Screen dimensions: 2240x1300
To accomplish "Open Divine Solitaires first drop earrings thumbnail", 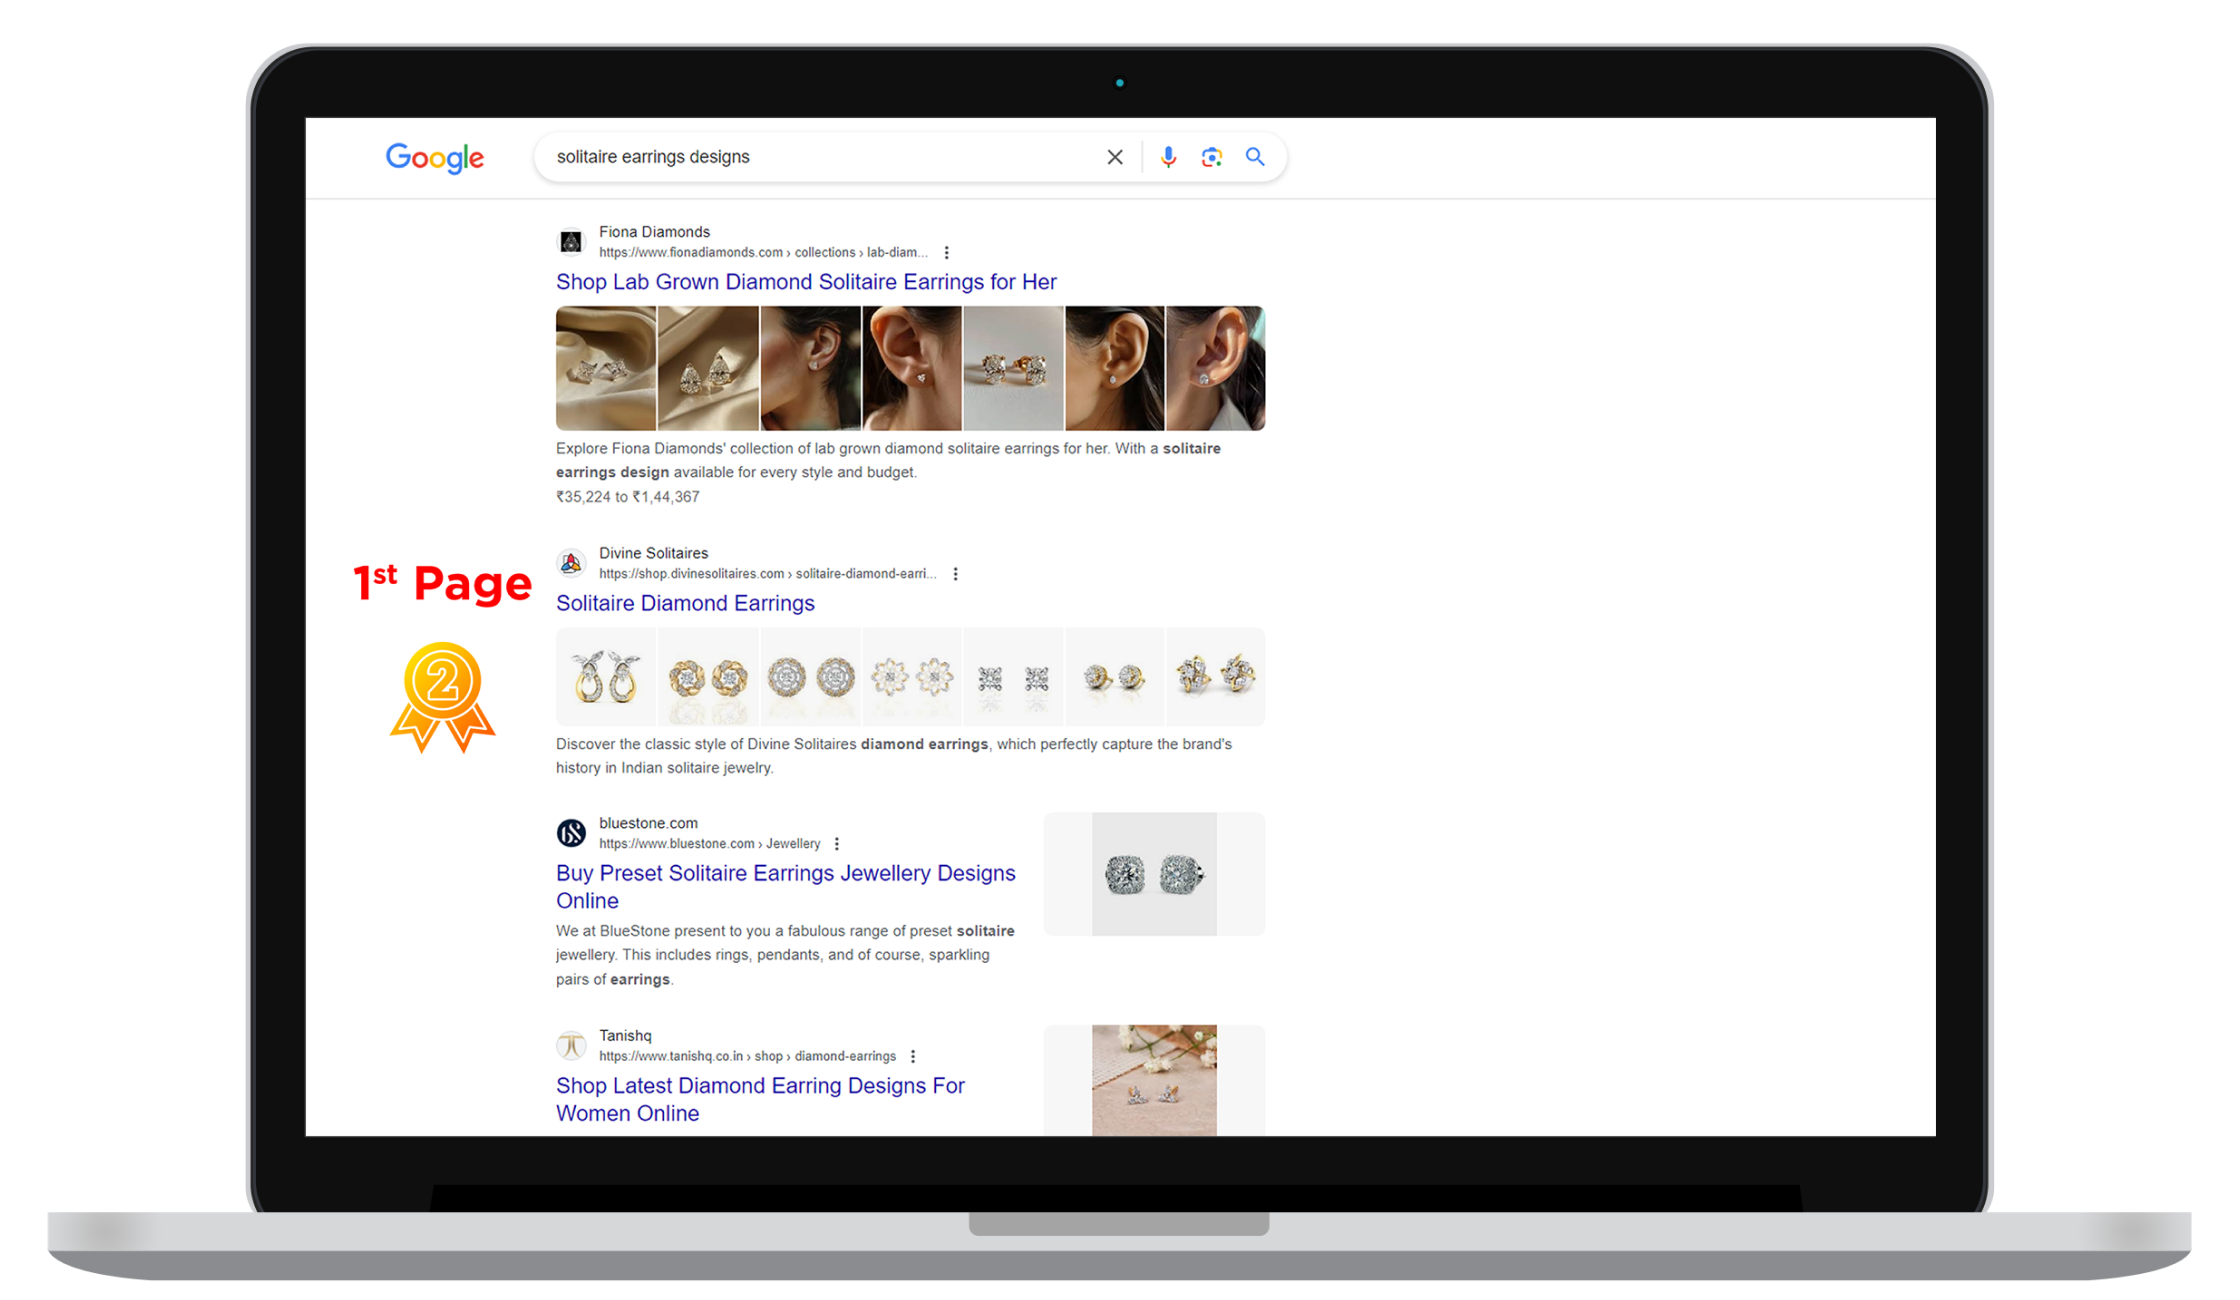I will click(x=606, y=677).
